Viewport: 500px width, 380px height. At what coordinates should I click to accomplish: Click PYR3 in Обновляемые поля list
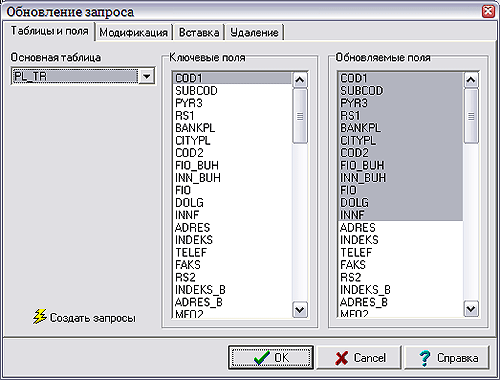click(x=401, y=103)
